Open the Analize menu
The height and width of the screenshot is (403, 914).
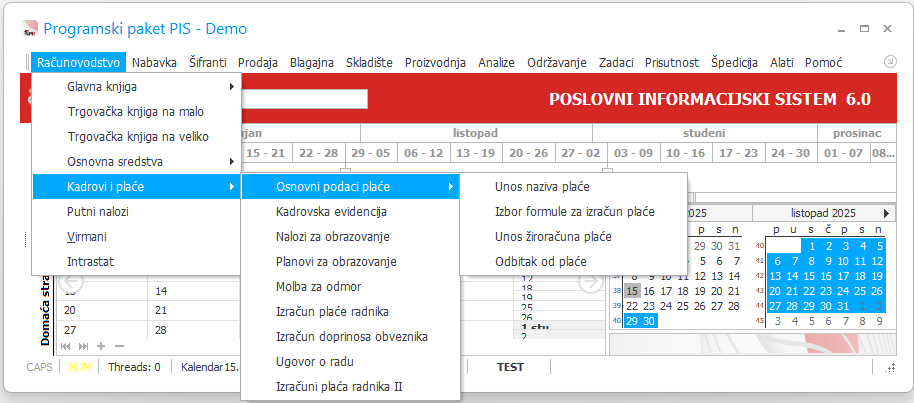point(497,62)
